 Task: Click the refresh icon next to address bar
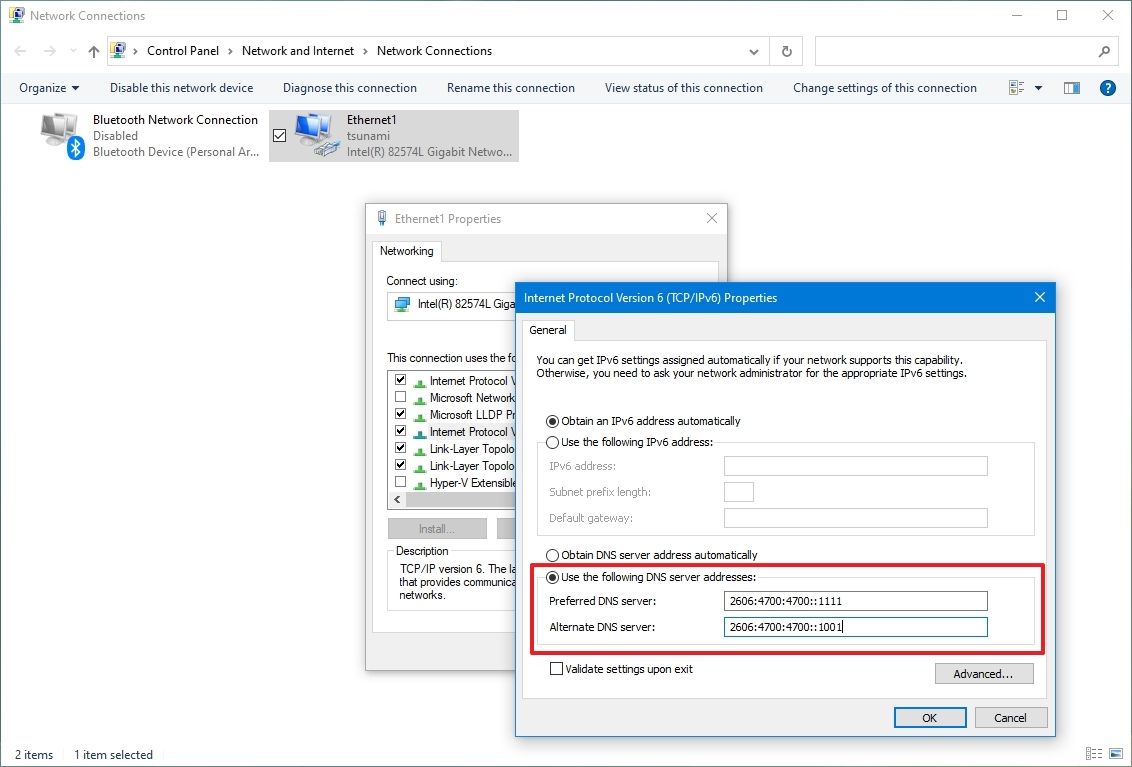tap(786, 50)
